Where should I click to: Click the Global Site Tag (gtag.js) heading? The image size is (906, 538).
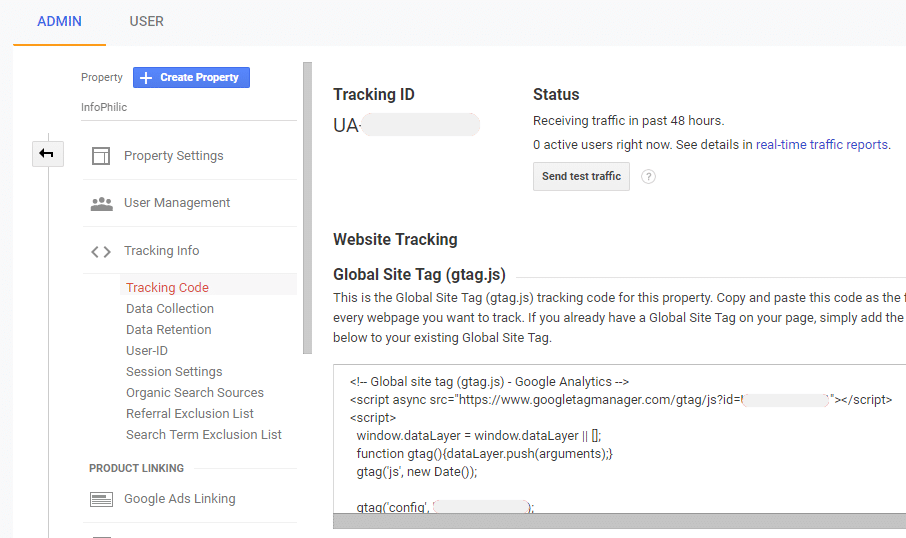click(419, 274)
